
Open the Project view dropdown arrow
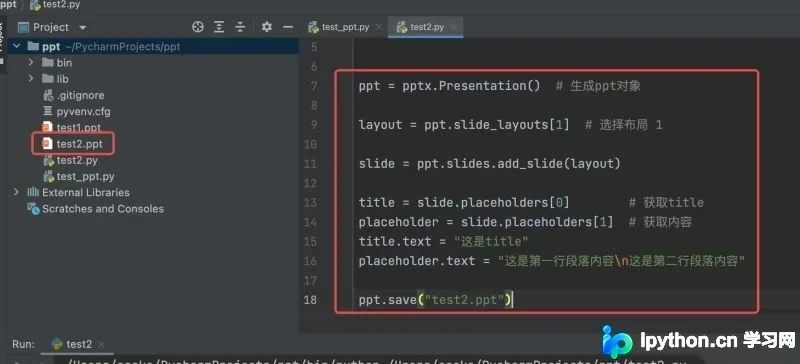[x=83, y=28]
